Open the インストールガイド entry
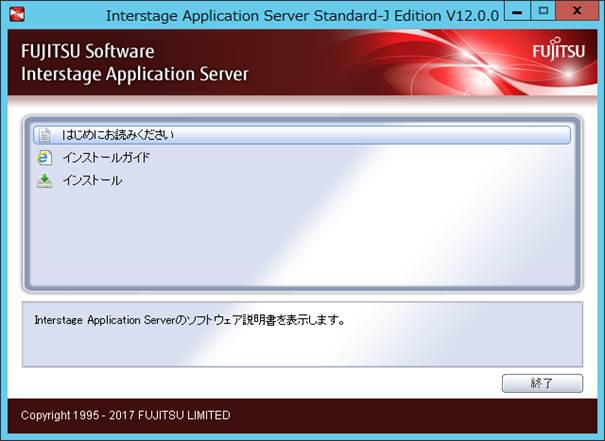 [106, 158]
